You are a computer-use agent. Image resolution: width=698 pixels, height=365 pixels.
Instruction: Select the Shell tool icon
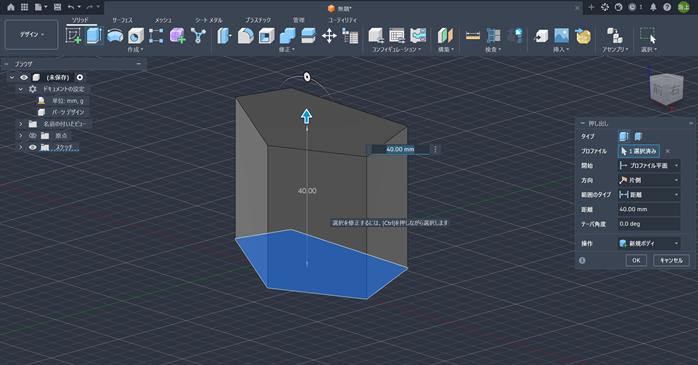pyautogui.click(x=266, y=36)
